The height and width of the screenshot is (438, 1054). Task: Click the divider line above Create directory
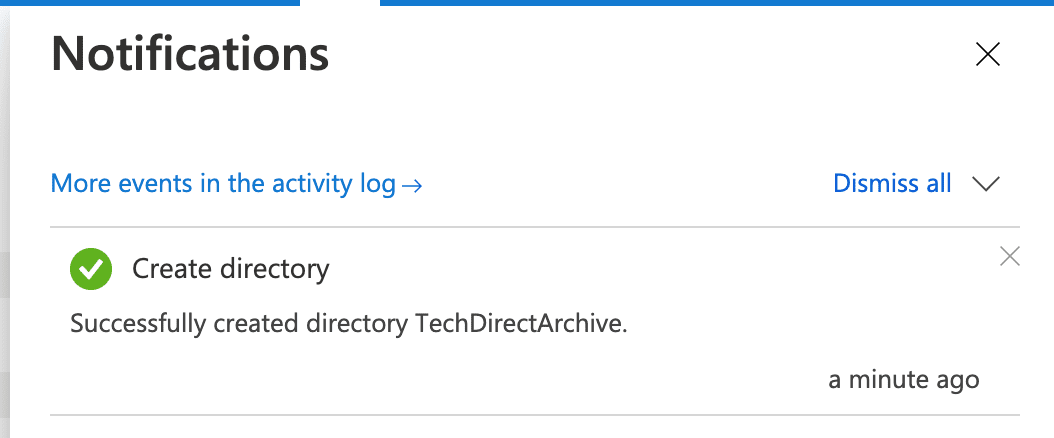pos(535,227)
